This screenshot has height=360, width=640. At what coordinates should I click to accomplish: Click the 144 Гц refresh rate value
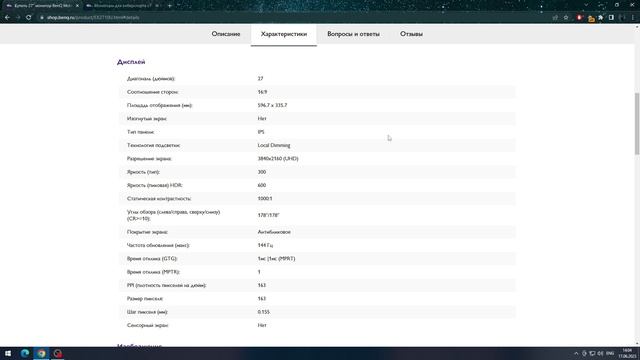tap(265, 245)
